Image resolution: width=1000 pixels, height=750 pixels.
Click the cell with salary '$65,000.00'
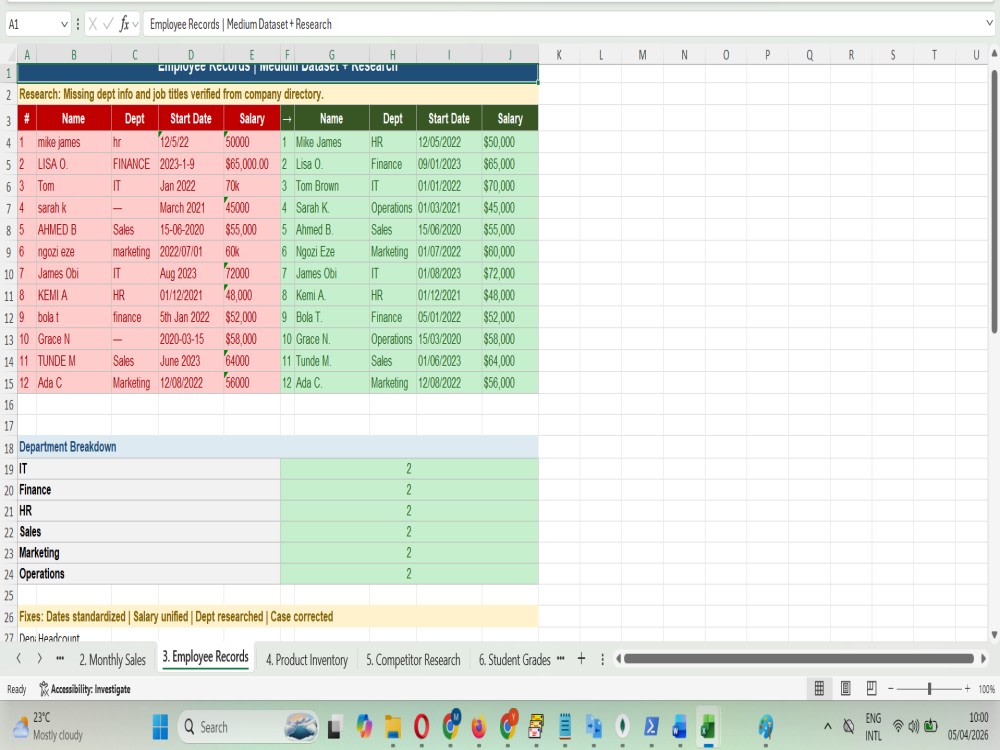point(251,164)
